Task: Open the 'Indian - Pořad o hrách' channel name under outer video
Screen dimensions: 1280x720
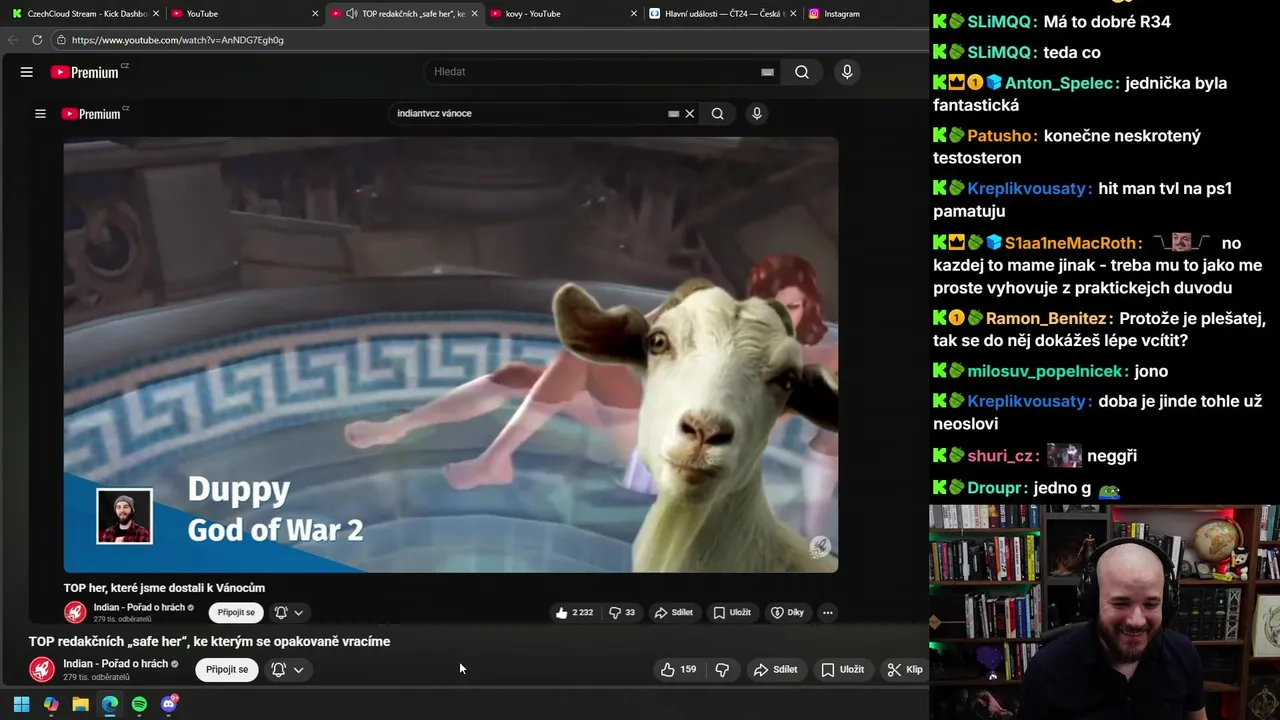Action: click(115, 664)
